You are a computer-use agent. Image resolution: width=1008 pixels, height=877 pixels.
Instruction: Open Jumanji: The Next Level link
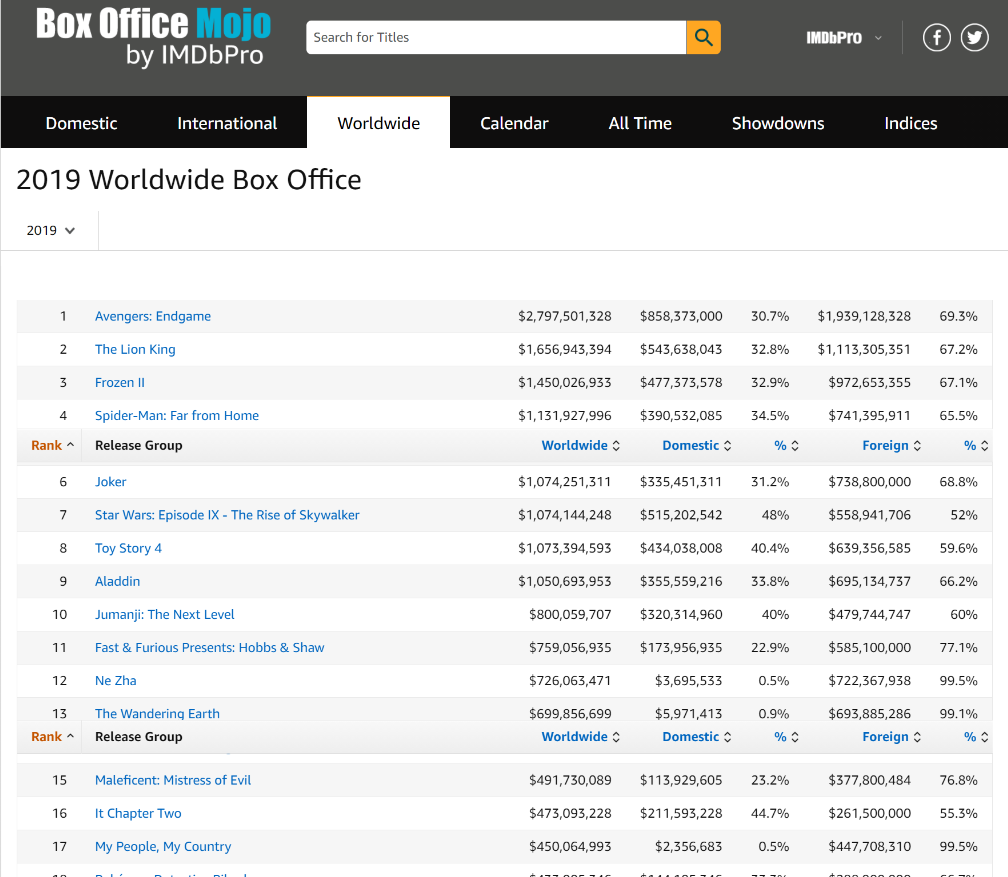pyautogui.click(x=165, y=614)
